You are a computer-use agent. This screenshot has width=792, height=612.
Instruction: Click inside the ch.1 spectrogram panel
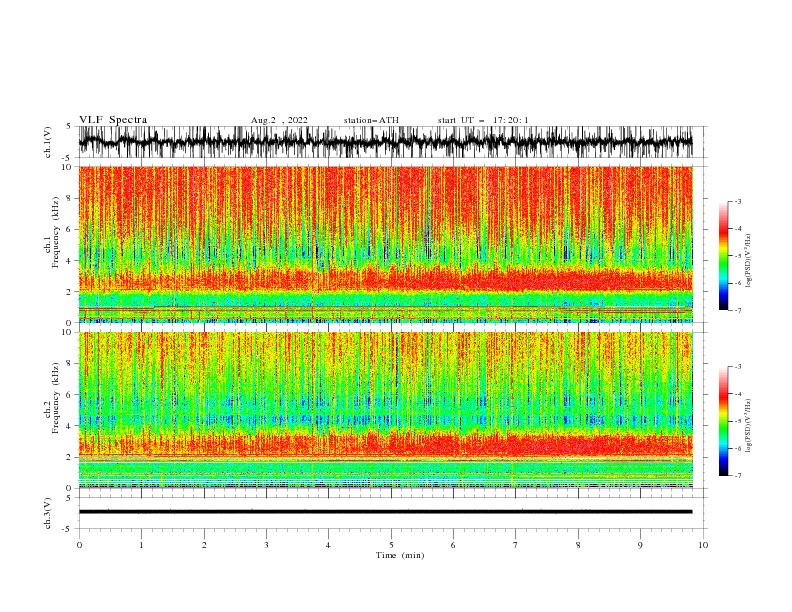tap(386, 244)
